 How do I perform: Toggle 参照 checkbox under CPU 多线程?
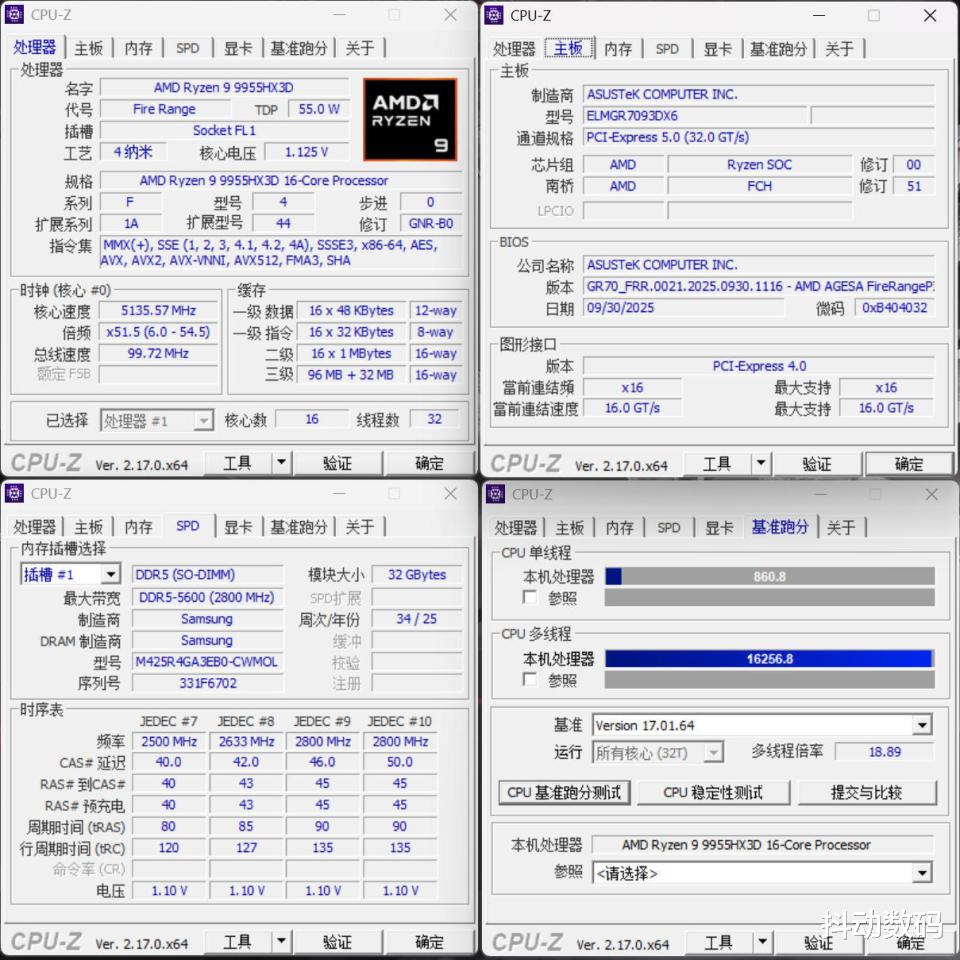click(530, 680)
